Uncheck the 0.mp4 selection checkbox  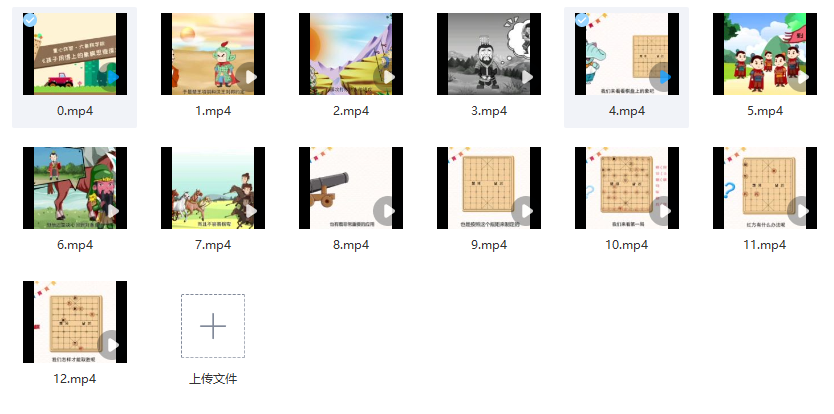[x=30, y=20]
